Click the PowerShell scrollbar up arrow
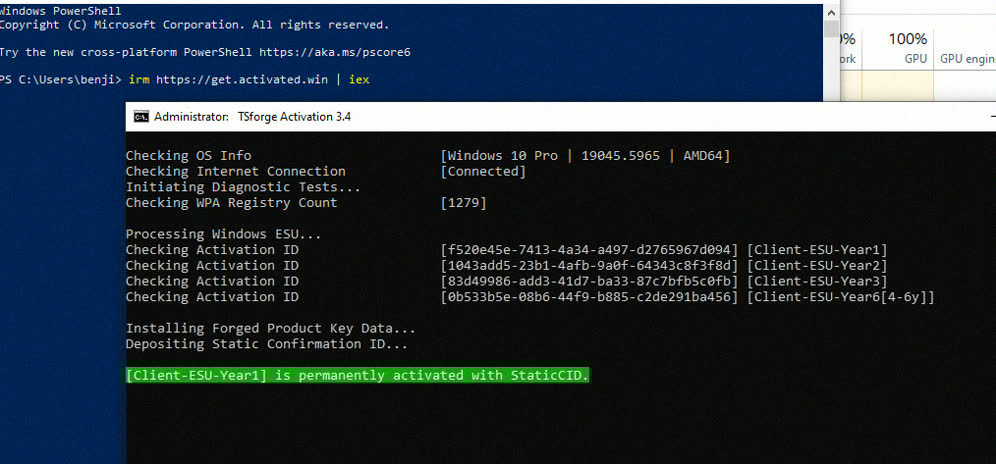996x464 pixels. coord(831,11)
